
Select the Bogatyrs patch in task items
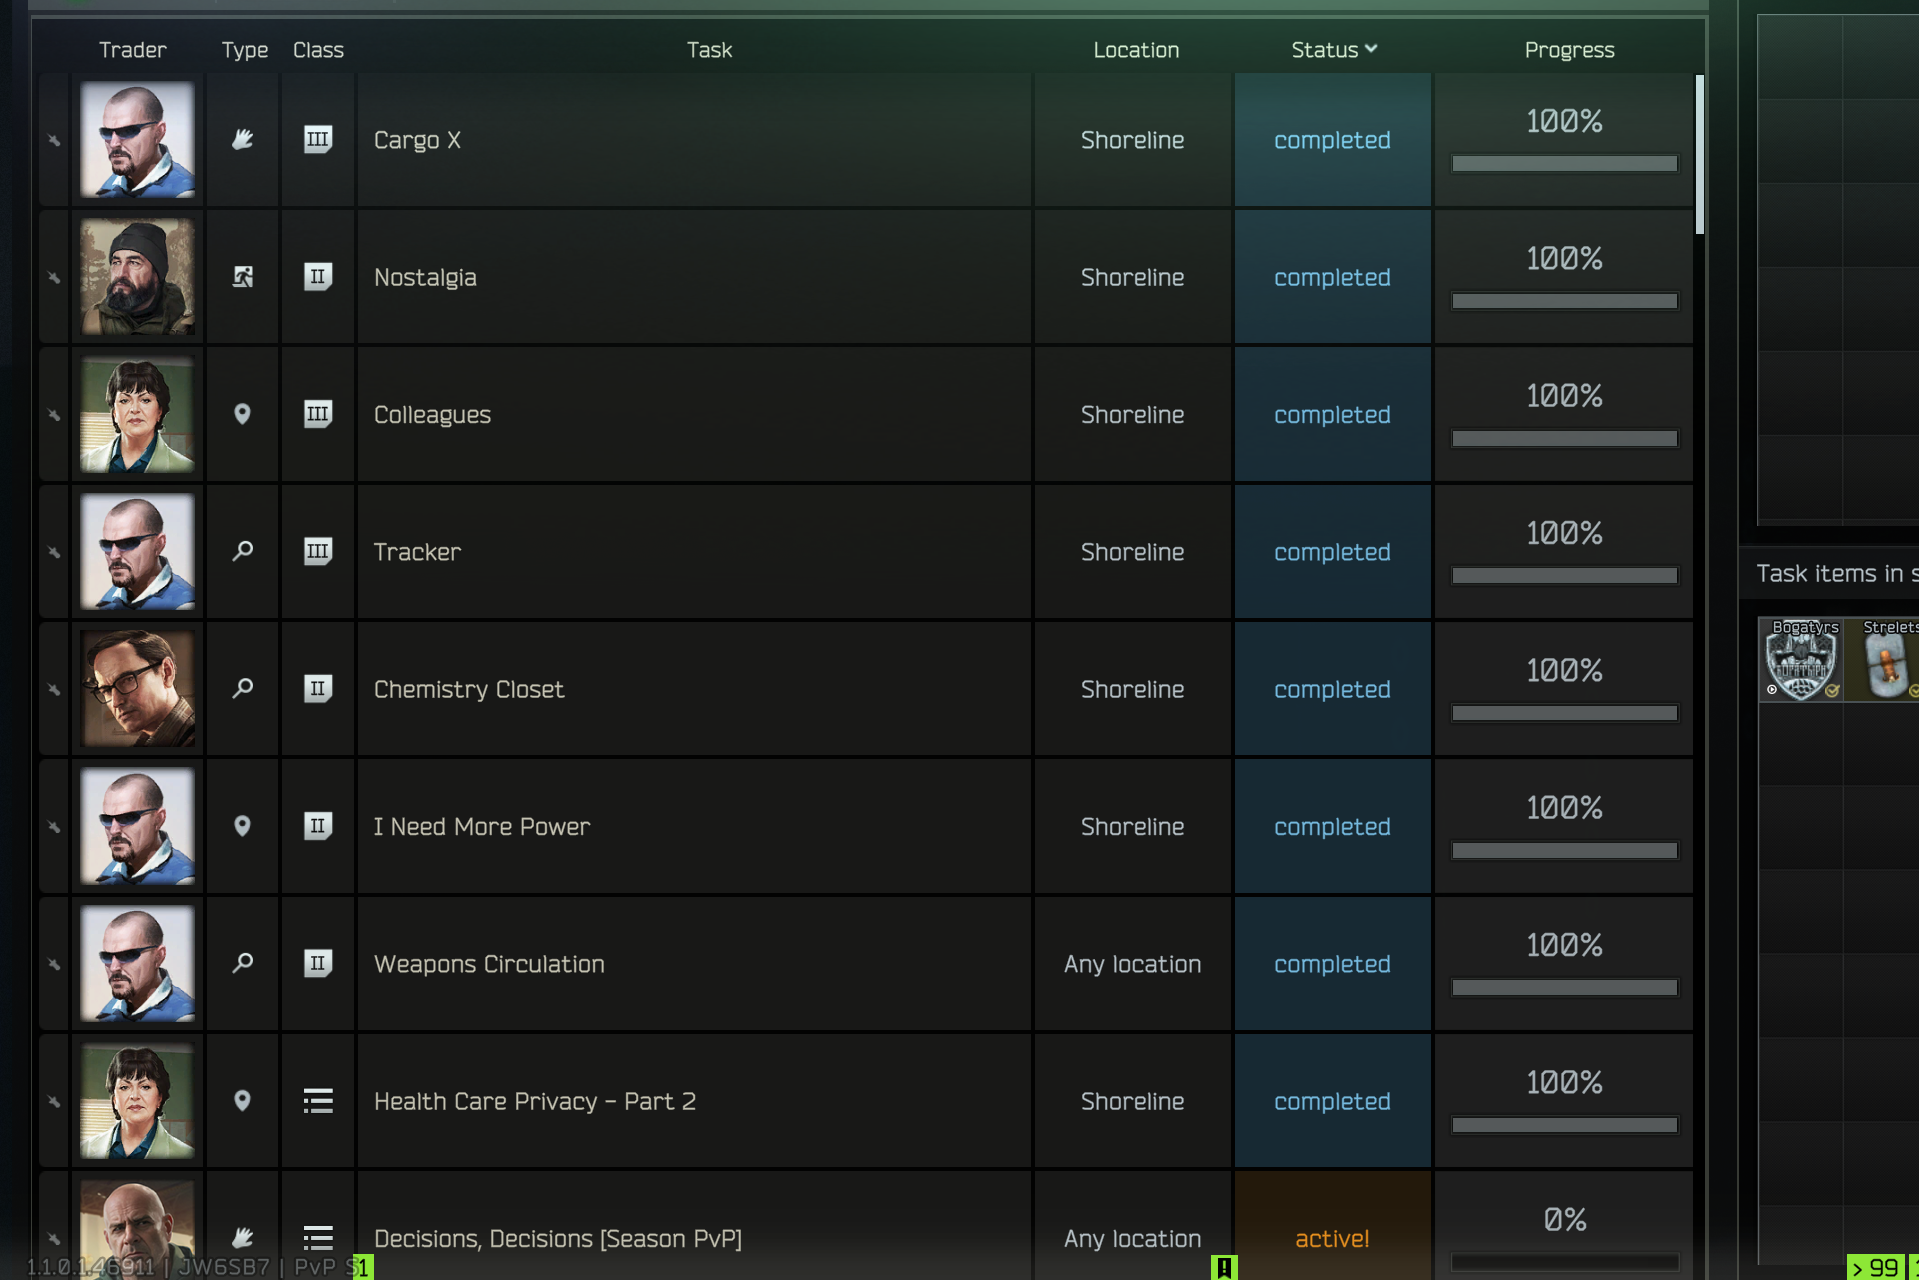[1801, 659]
